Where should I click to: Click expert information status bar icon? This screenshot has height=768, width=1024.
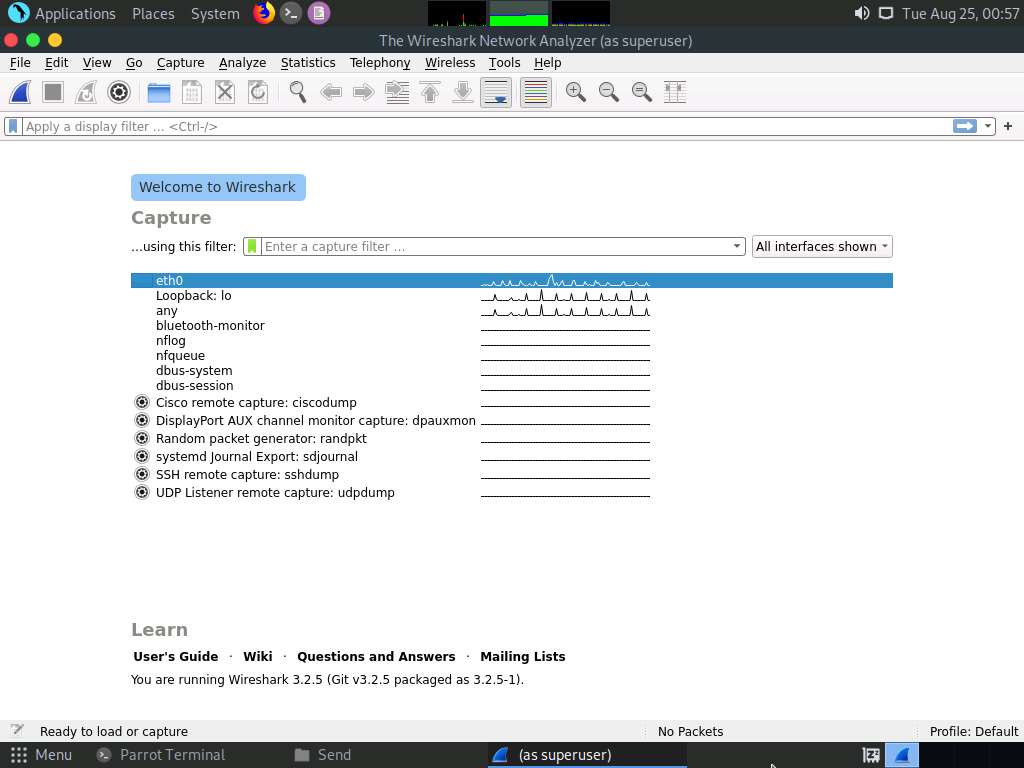point(18,730)
